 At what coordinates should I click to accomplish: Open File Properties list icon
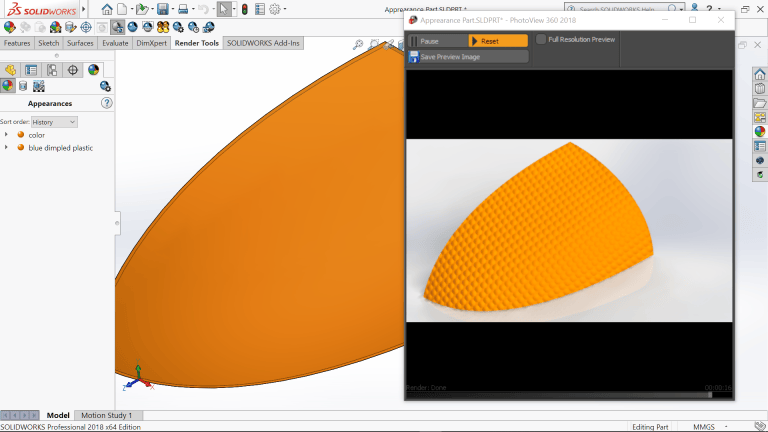point(260,9)
